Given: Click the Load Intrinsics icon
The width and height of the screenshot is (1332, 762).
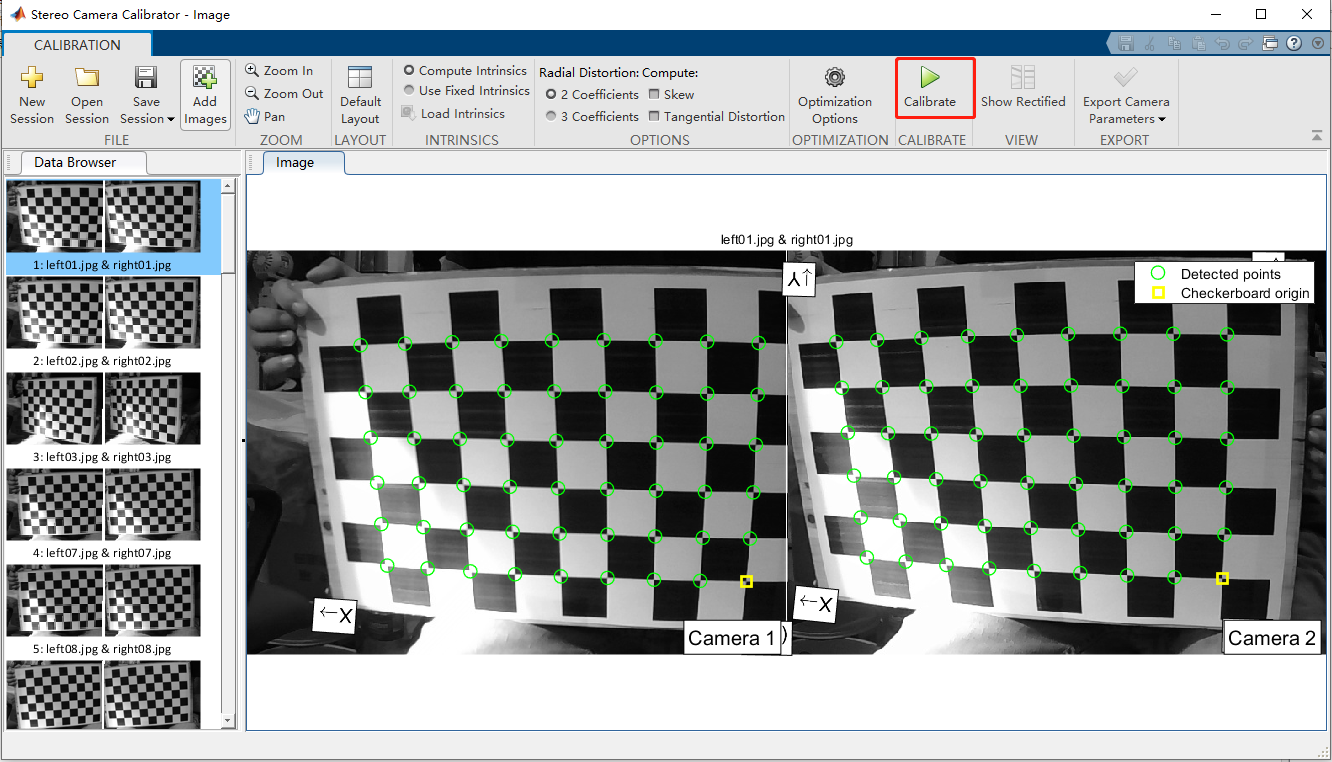Looking at the screenshot, I should tap(408, 113).
